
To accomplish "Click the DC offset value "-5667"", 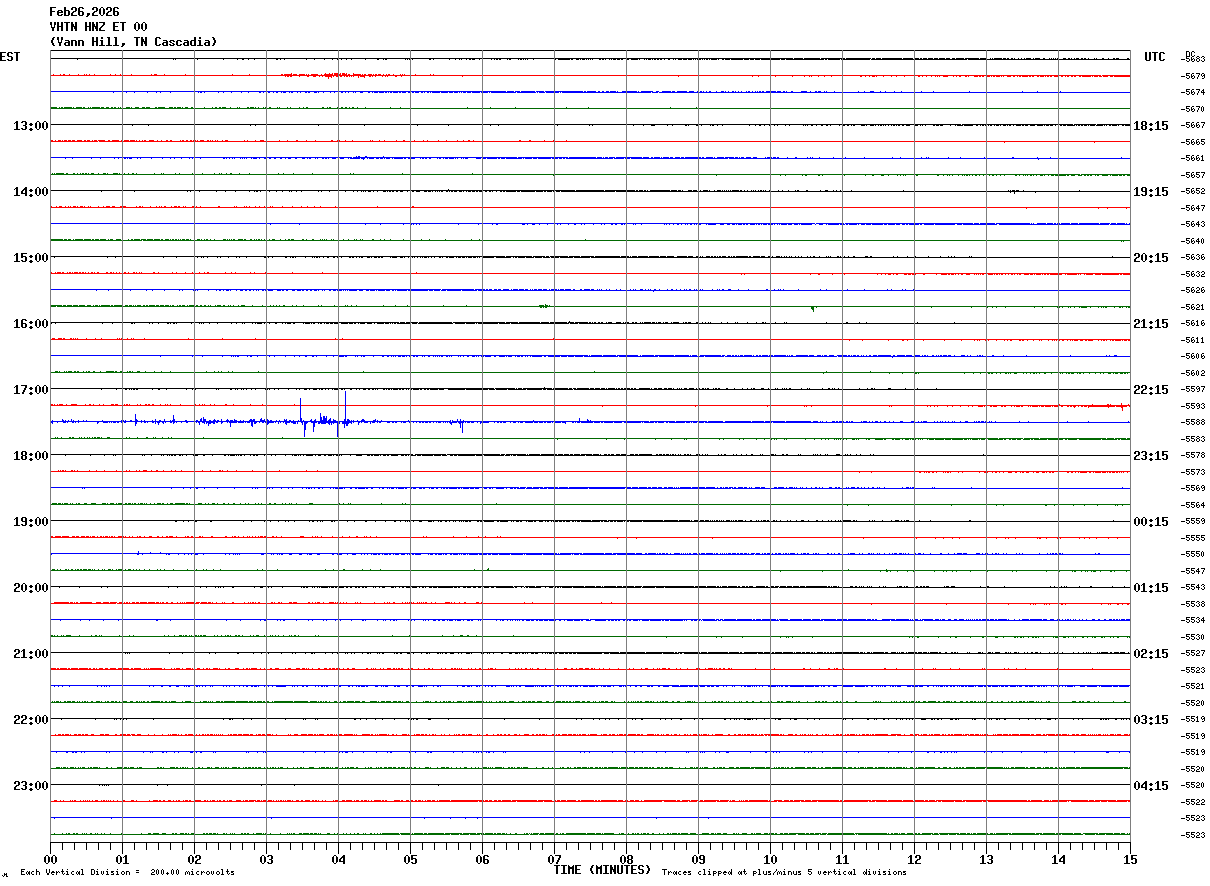I will coord(1193,125).
